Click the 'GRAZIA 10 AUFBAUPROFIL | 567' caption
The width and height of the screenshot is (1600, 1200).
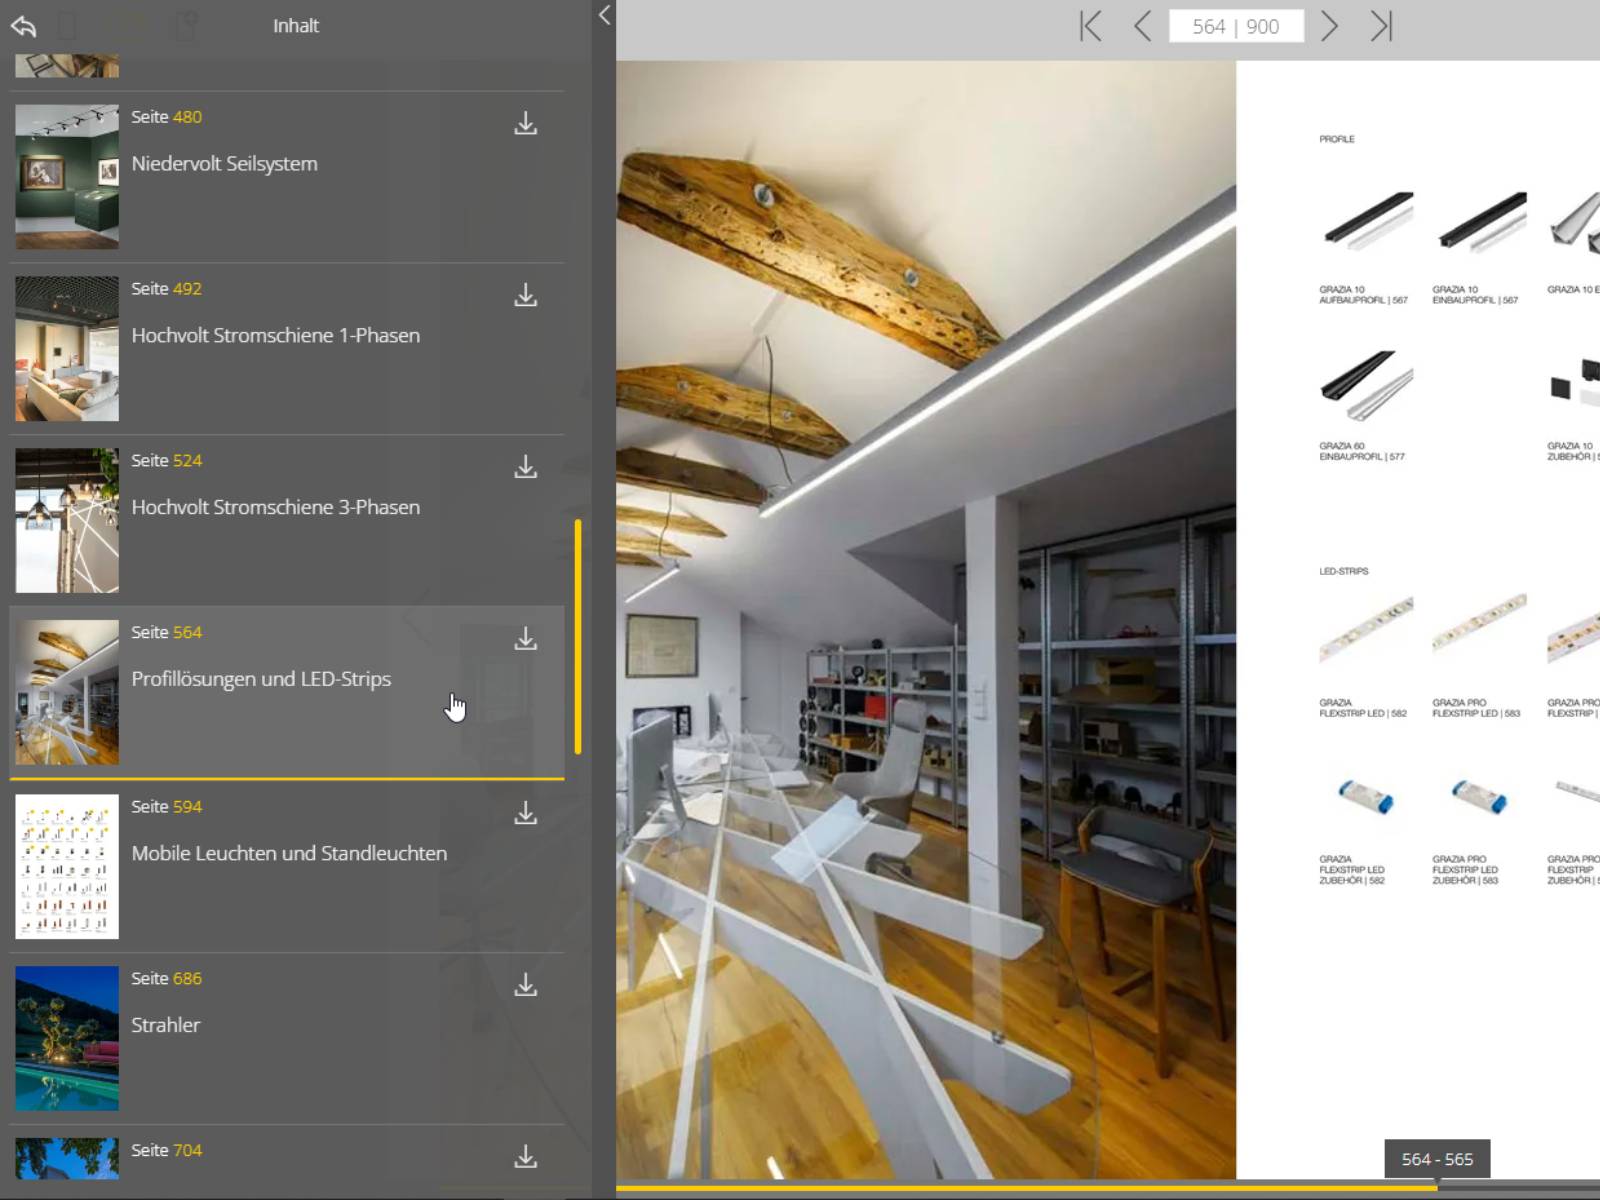click(1363, 295)
